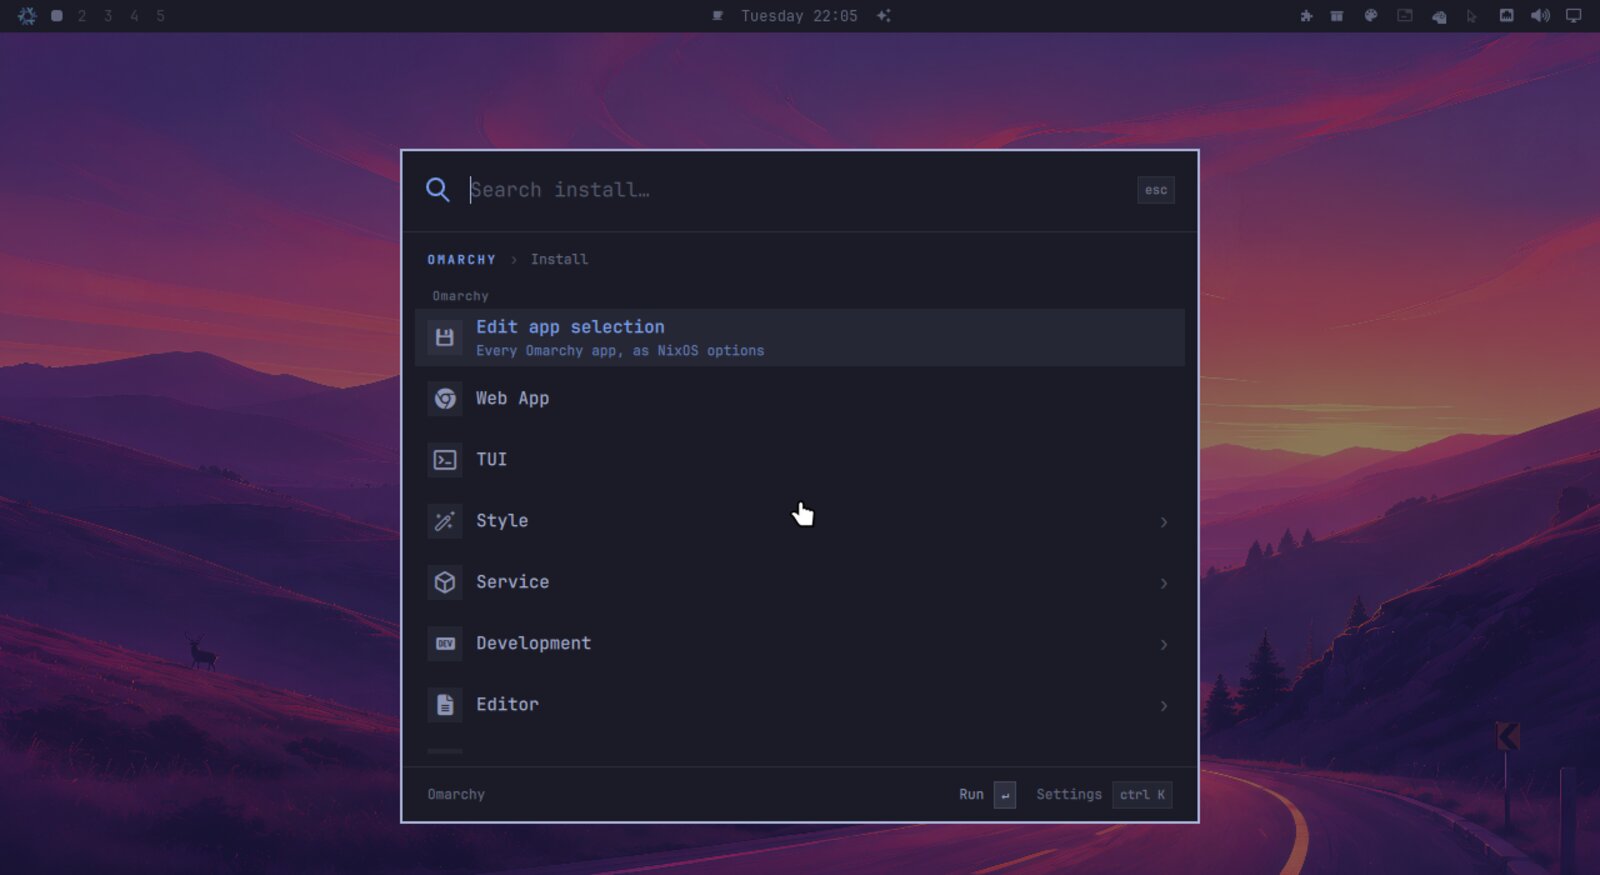
Task: Open the puzzle piece icon in top bar
Action: pyautogui.click(x=1306, y=16)
